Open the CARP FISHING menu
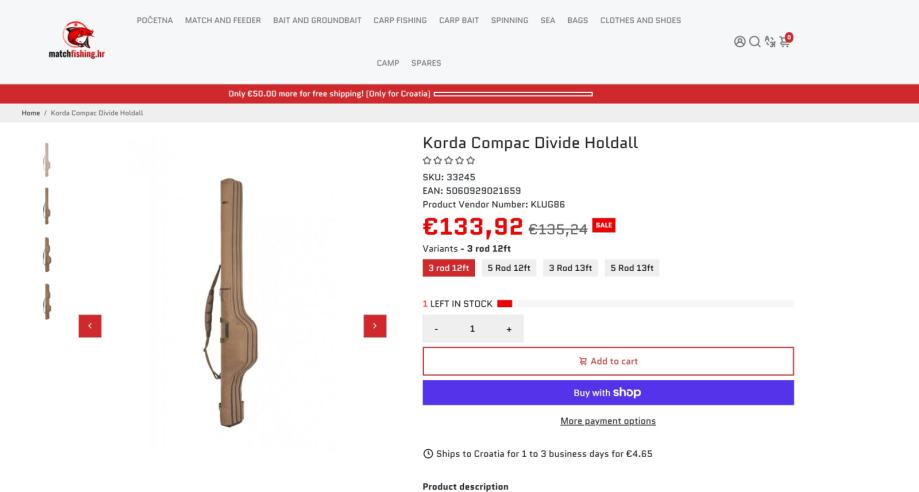The width and height of the screenshot is (919, 492). [x=400, y=20]
